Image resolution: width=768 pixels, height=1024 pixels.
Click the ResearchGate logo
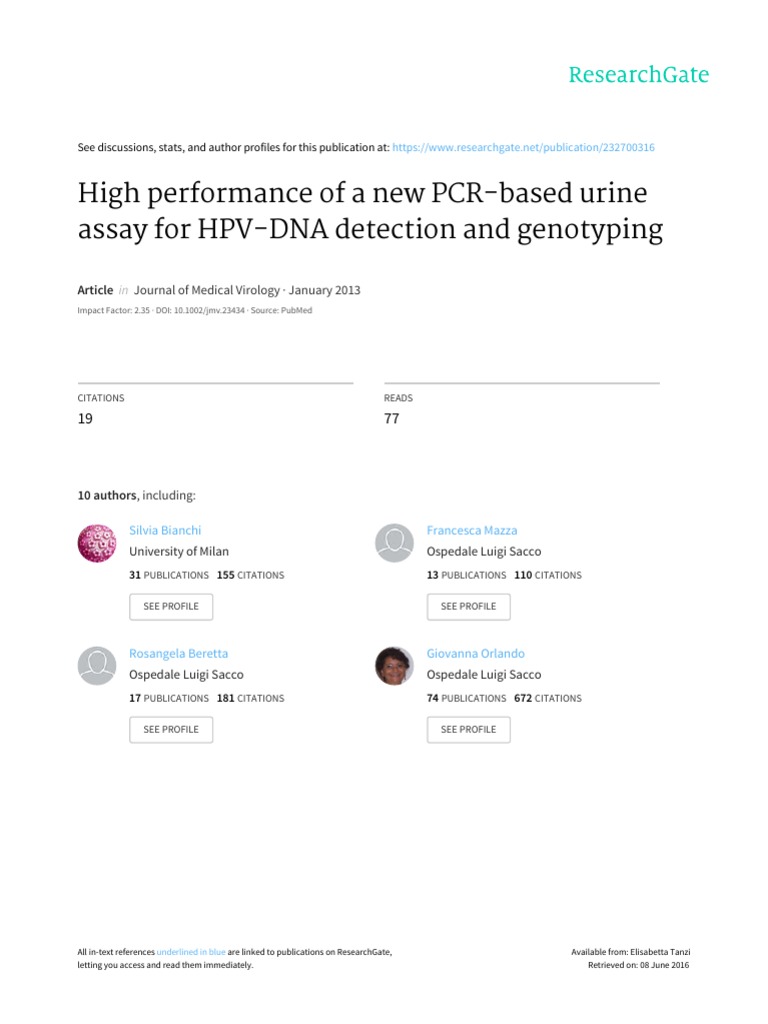(638, 74)
